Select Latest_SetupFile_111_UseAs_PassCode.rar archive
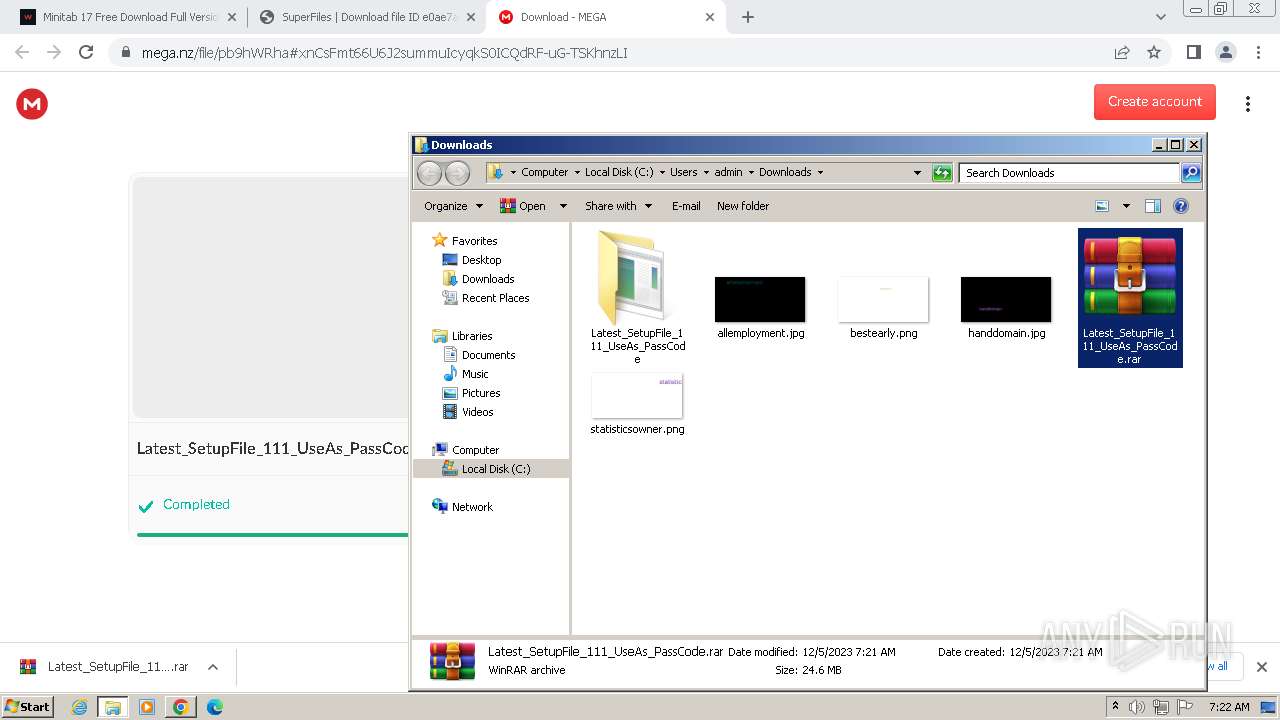1280x720 pixels. pyautogui.click(x=1130, y=298)
